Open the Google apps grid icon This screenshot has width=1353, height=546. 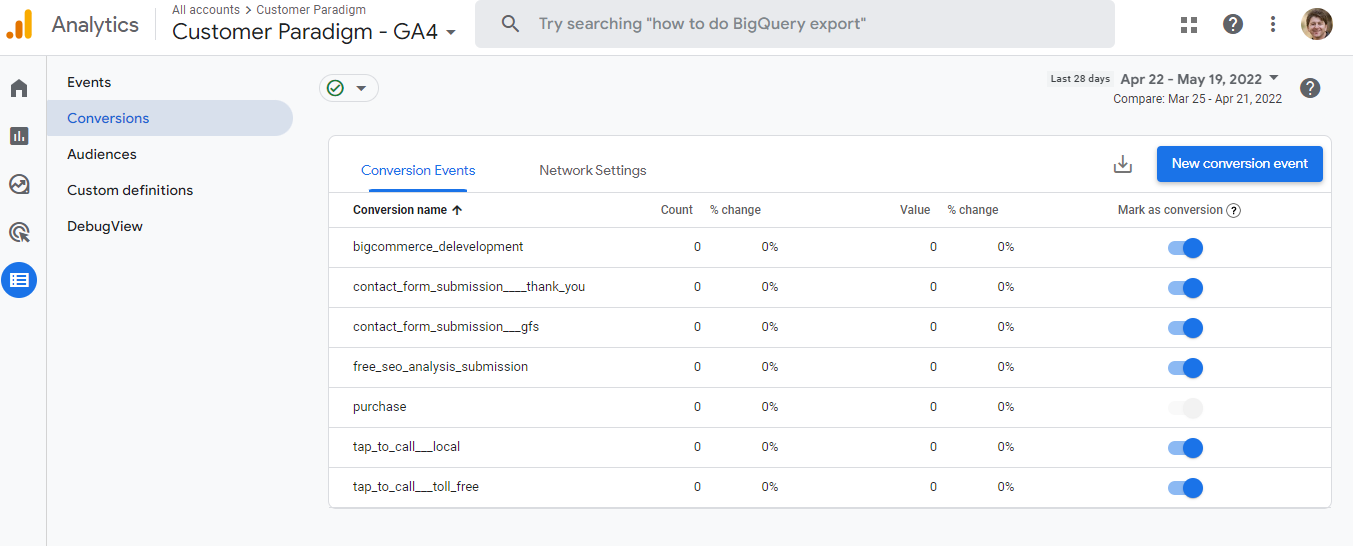click(x=1189, y=25)
